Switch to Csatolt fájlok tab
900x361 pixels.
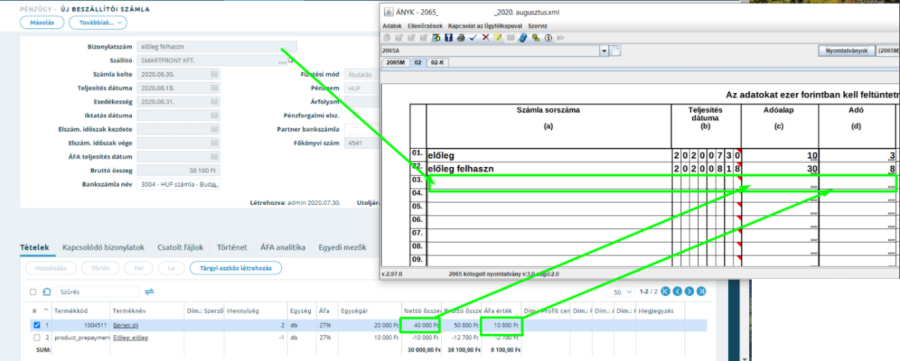180,247
